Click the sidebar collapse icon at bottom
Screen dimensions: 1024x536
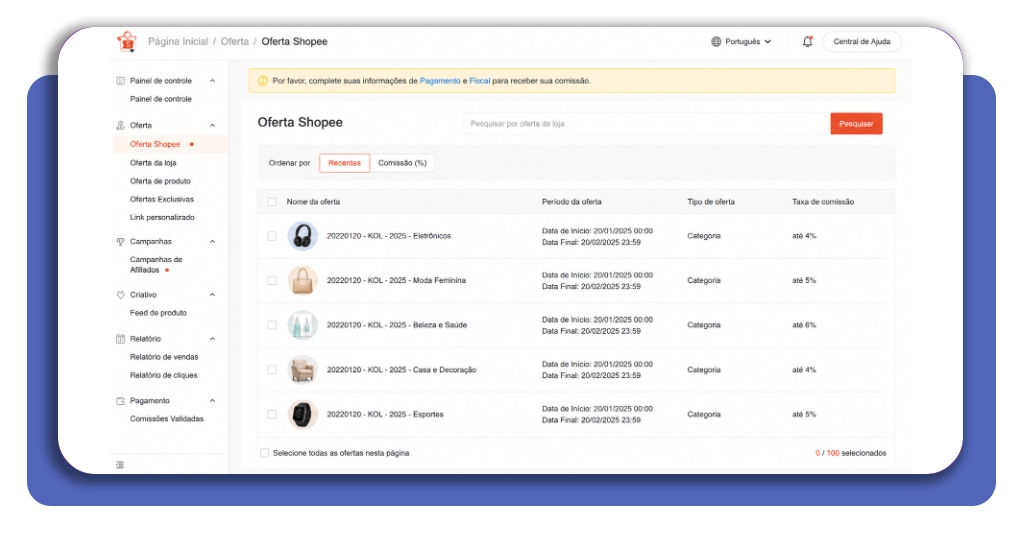click(120, 465)
